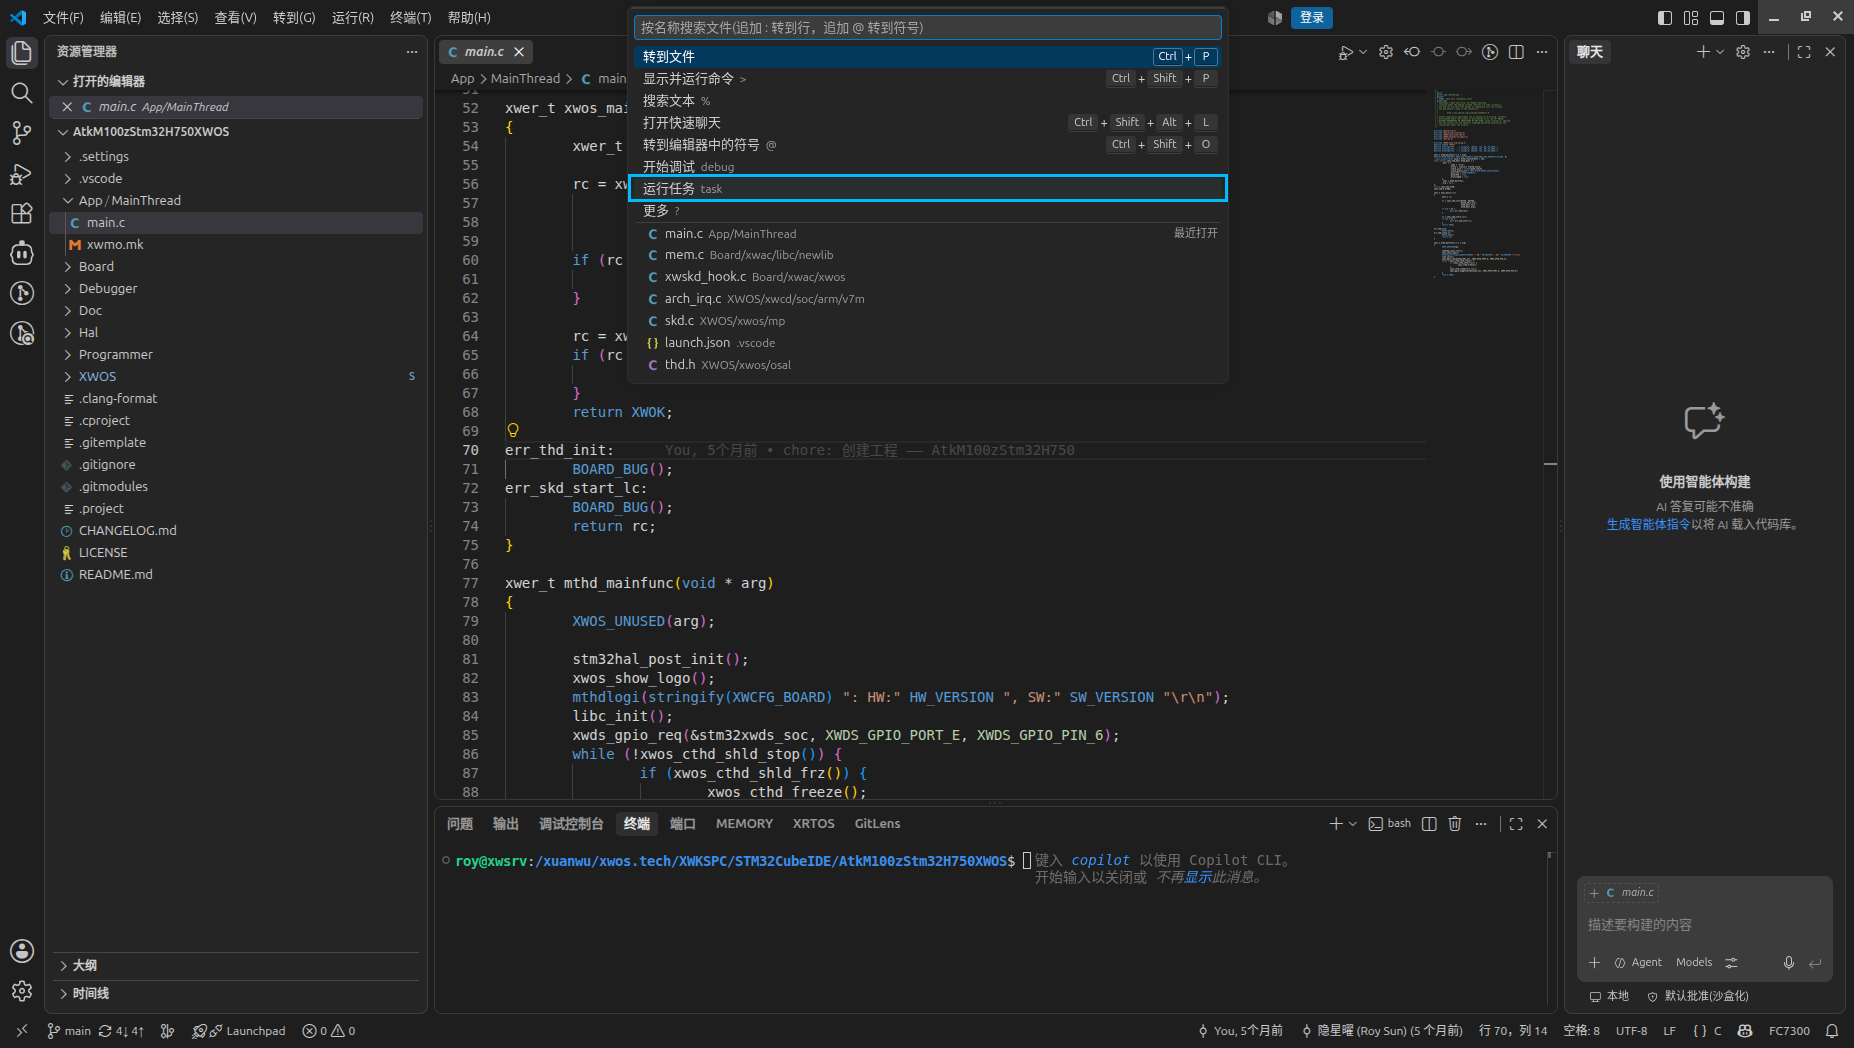Open the Manage gear in activity bar
This screenshot has height=1048, width=1854.
tap(22, 991)
